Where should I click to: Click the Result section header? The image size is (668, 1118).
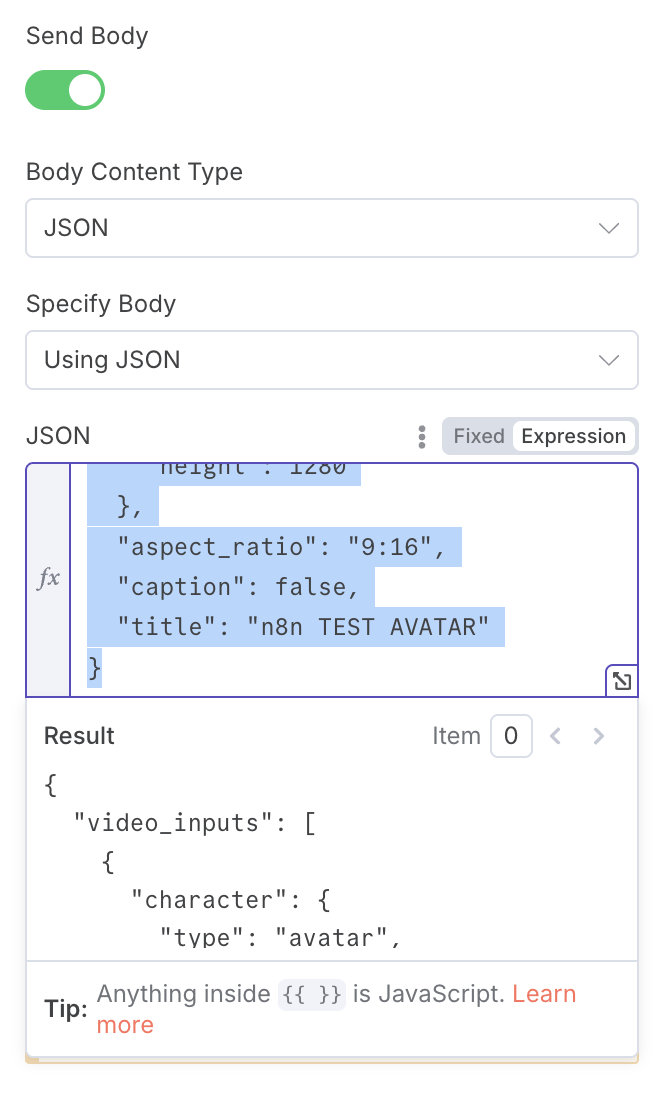(79, 736)
